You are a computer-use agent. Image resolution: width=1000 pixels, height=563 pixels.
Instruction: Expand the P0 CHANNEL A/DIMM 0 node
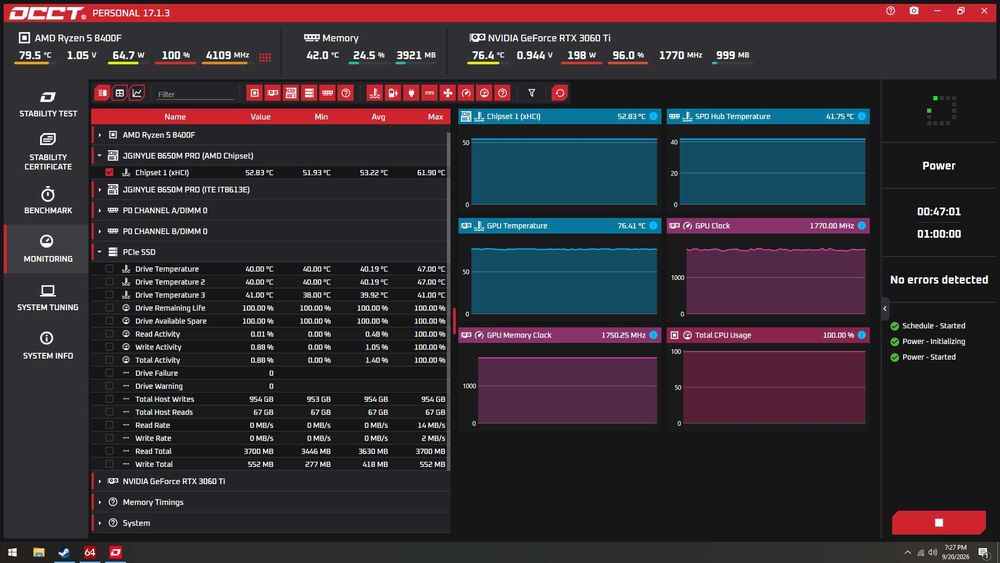99,210
